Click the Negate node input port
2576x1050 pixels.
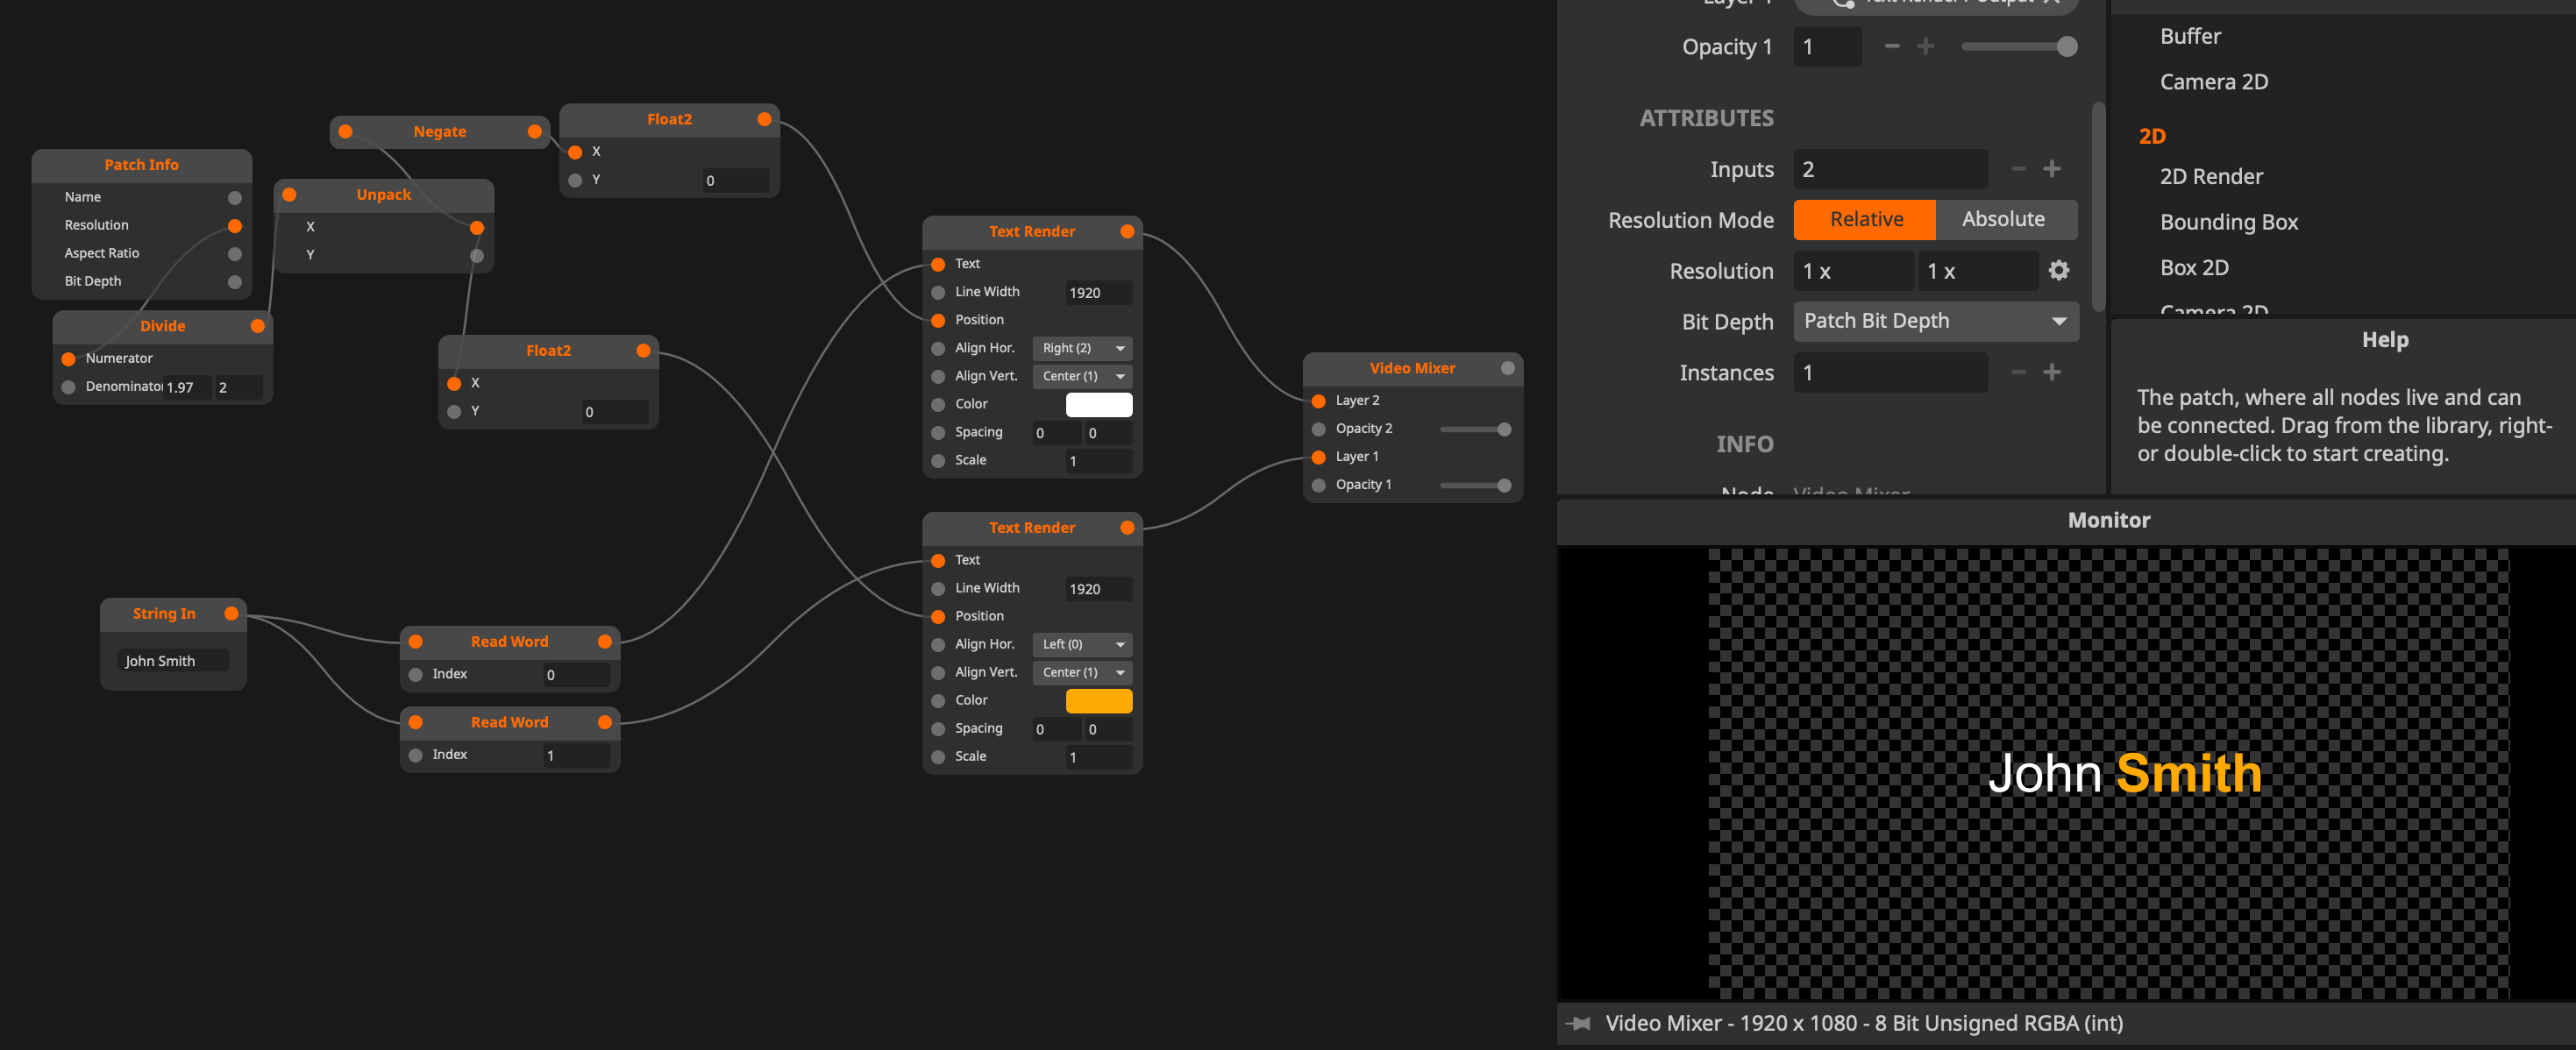click(345, 131)
